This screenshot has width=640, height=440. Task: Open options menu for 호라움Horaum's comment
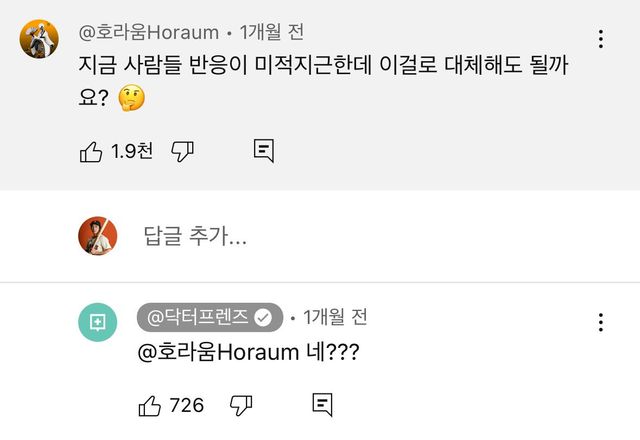tap(600, 39)
